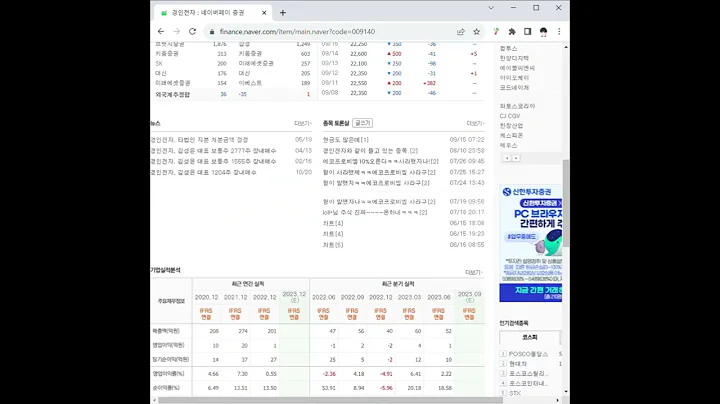Open news about 2777주 장내매수
The width and height of the screenshot is (720, 404).
(214, 151)
